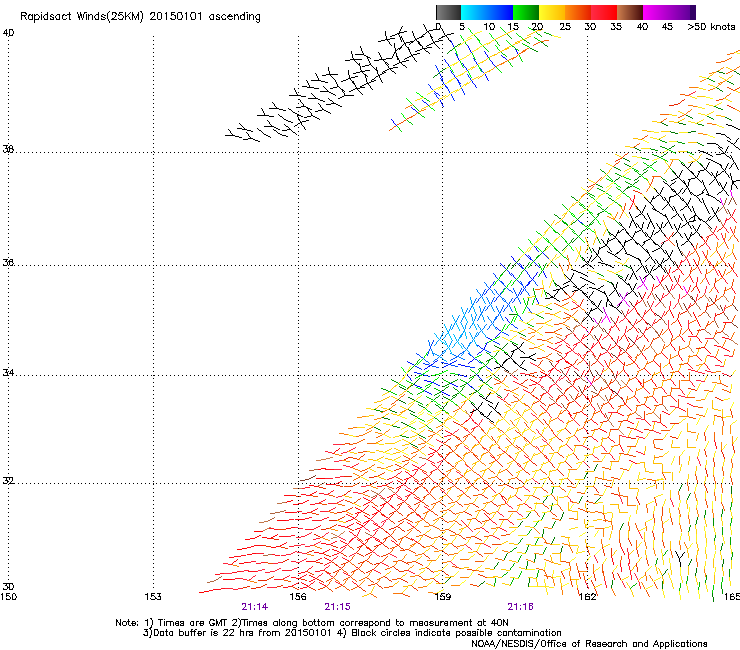The width and height of the screenshot is (740, 650).
Task: Click the cyan-blue 5-15 knots legend segment
Action: pyautogui.click(x=487, y=12)
